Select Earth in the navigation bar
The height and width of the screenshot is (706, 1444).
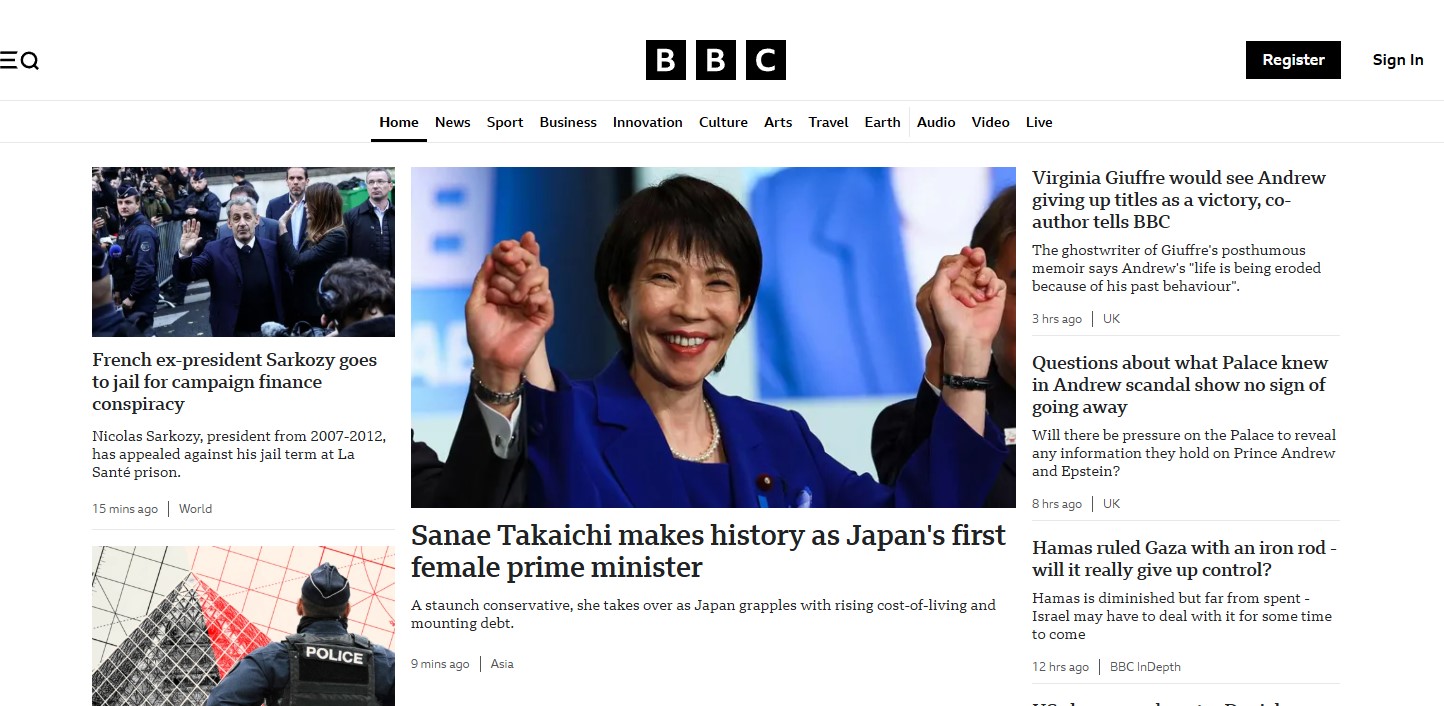point(882,122)
